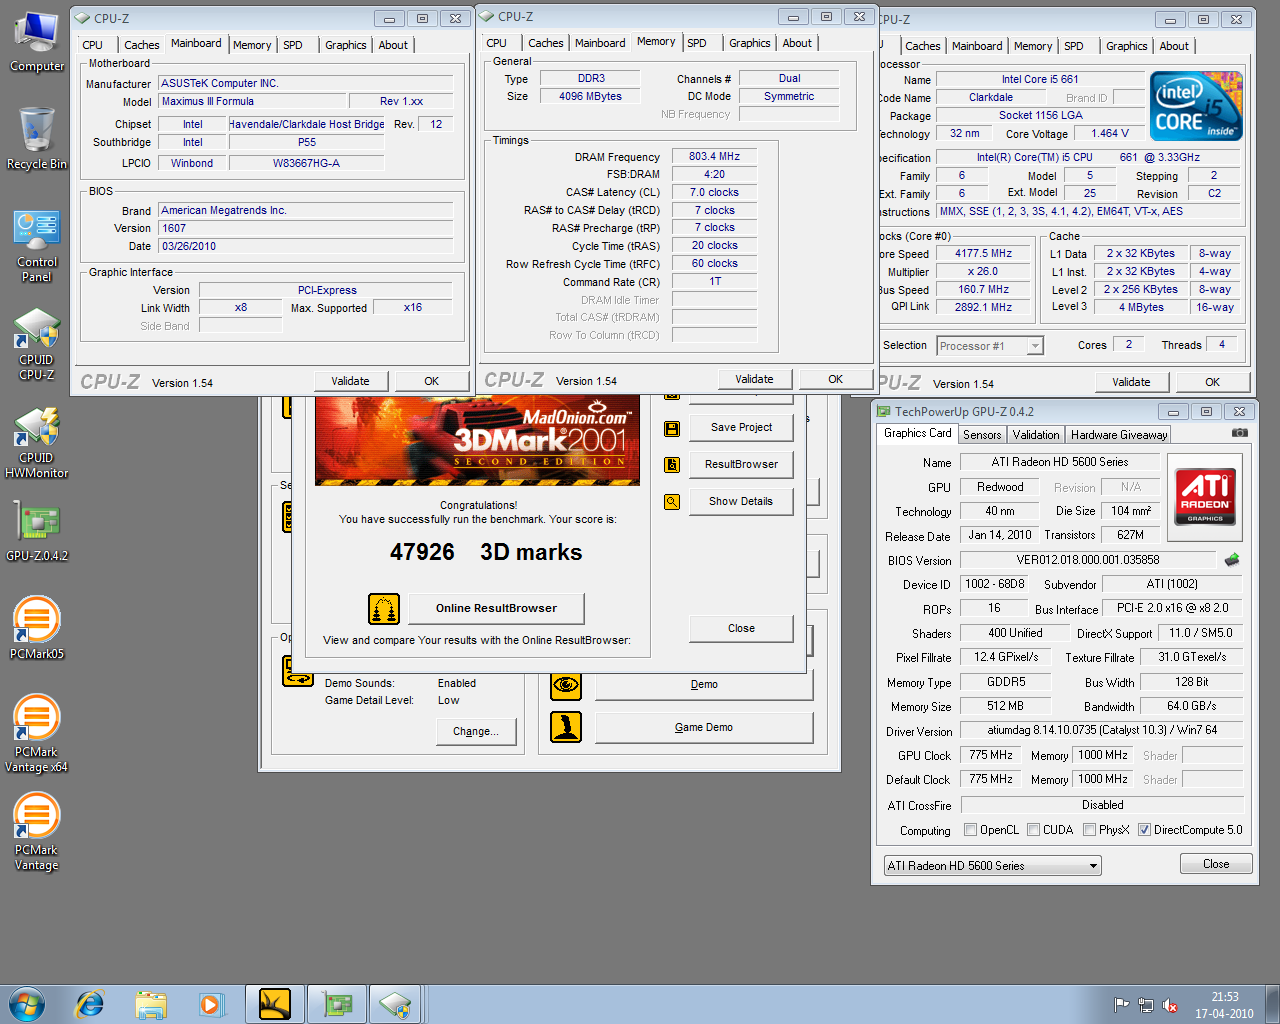Switch to the Validation tab in GPU-Z

[1035, 435]
